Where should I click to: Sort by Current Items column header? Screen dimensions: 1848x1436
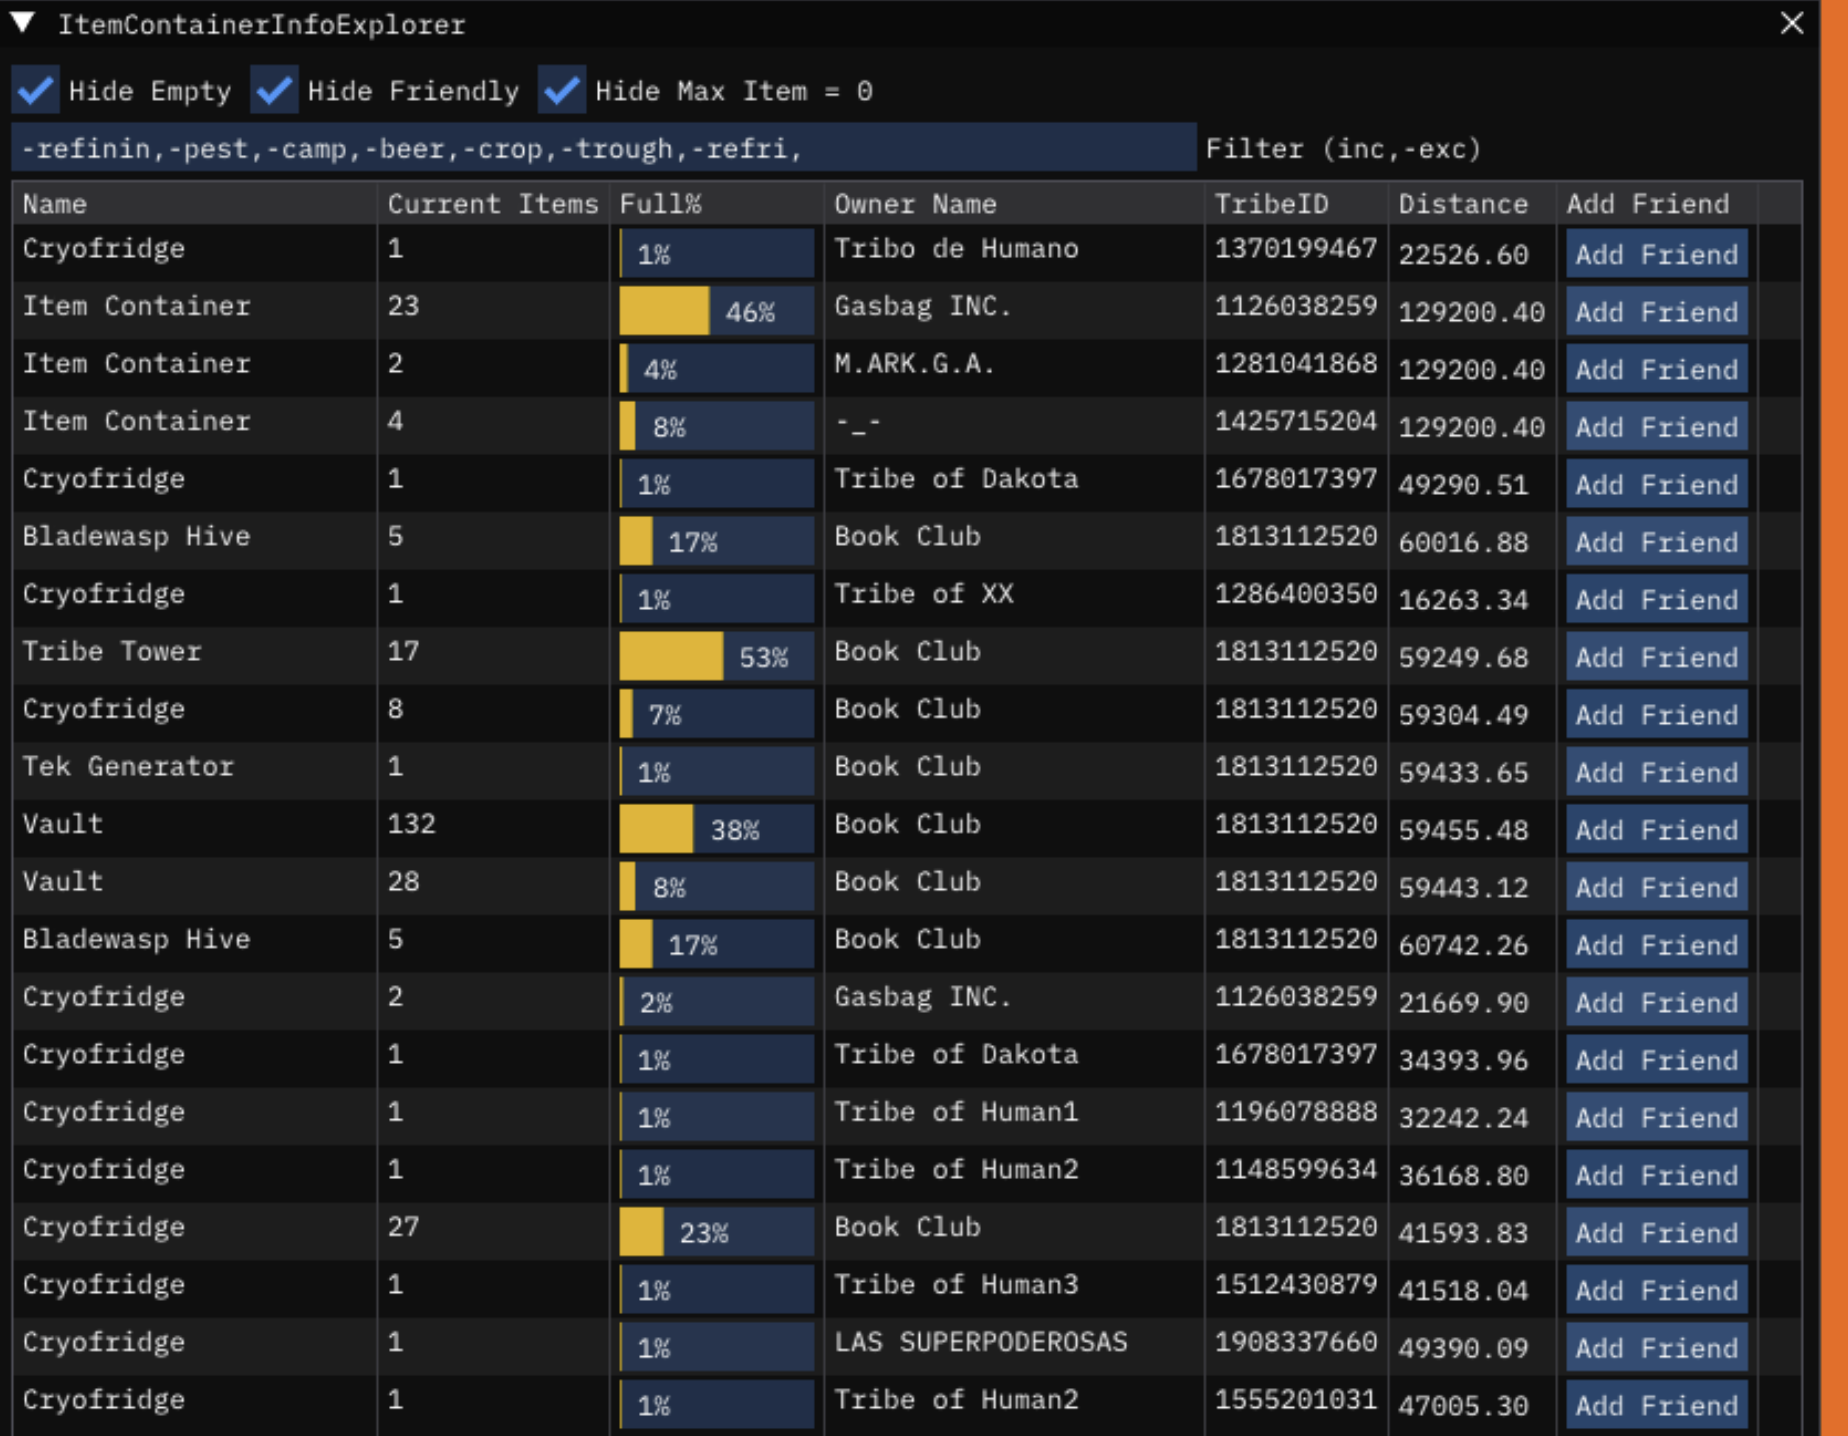tap(493, 204)
